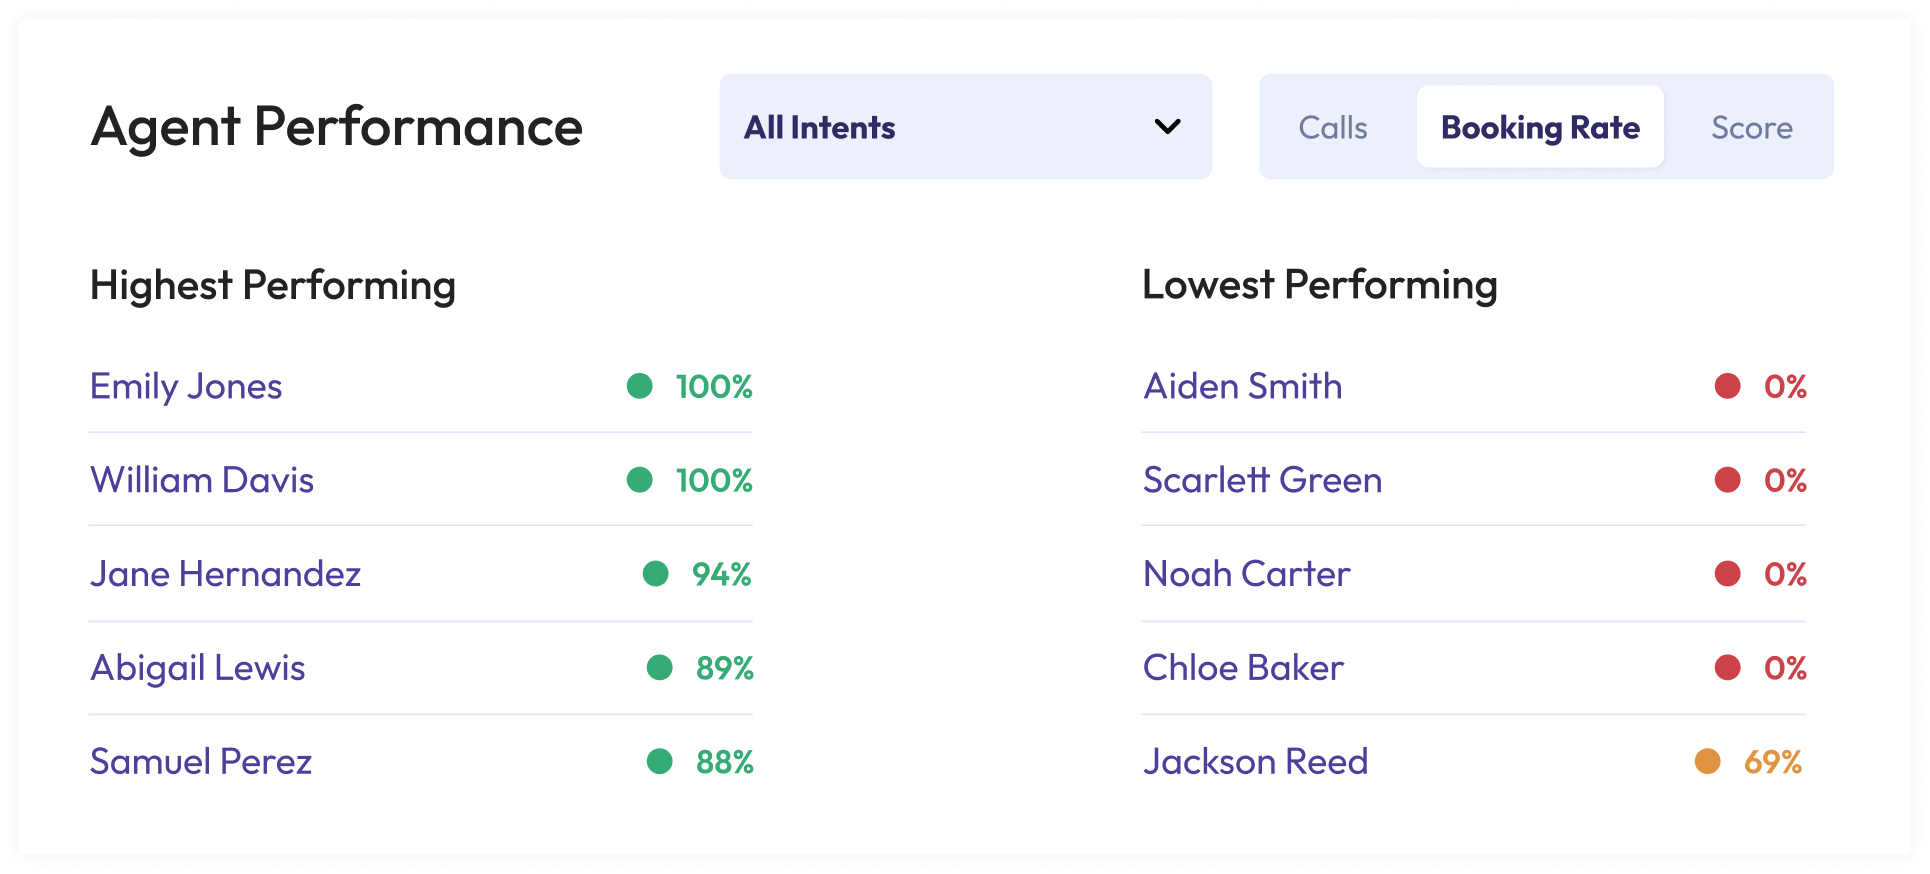
Task: Open William Davis agent link
Action: 202,481
